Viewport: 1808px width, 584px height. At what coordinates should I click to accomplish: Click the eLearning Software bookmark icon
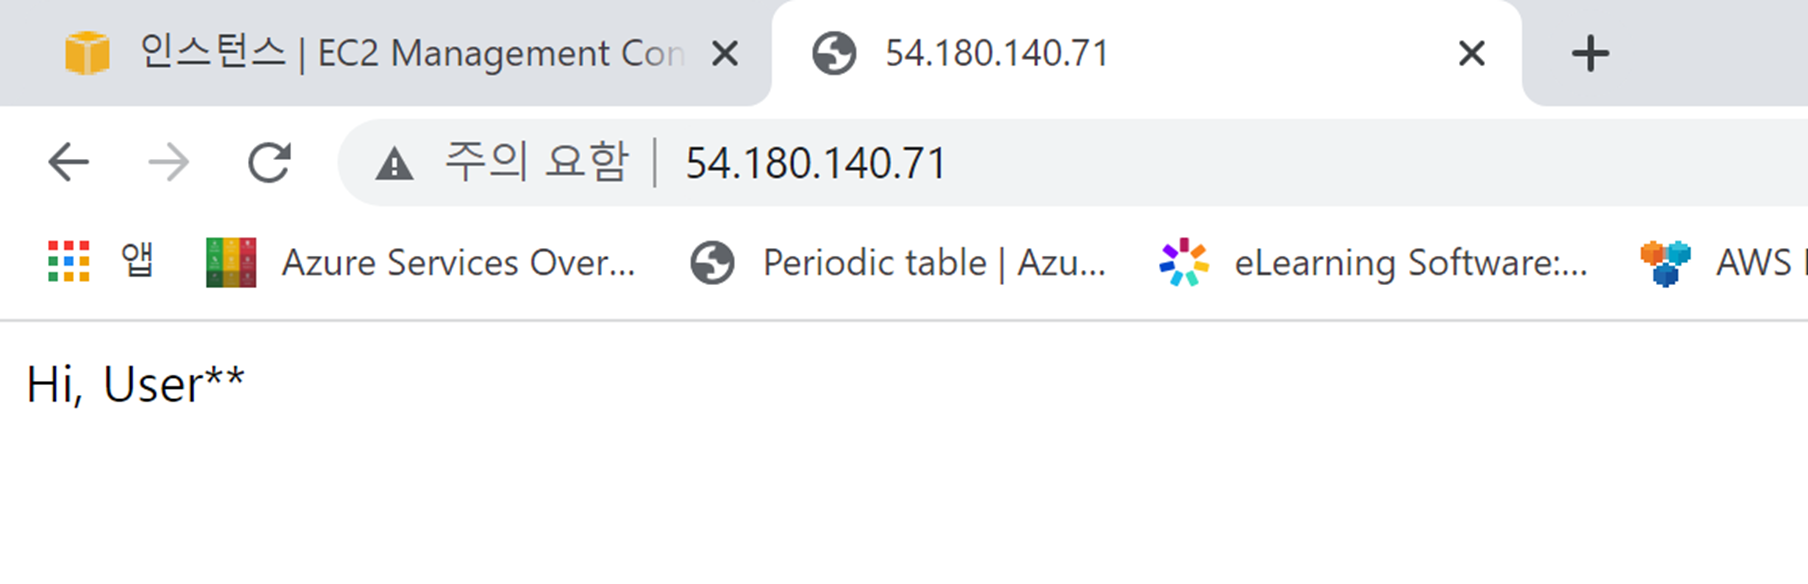1184,262
